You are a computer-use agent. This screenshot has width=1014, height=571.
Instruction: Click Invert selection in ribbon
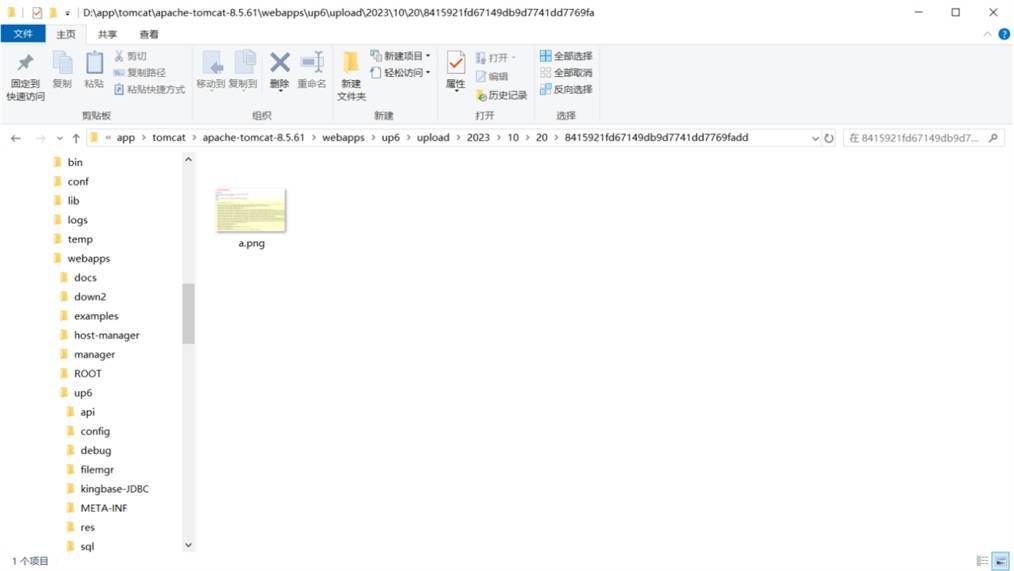pyautogui.click(x=566, y=89)
